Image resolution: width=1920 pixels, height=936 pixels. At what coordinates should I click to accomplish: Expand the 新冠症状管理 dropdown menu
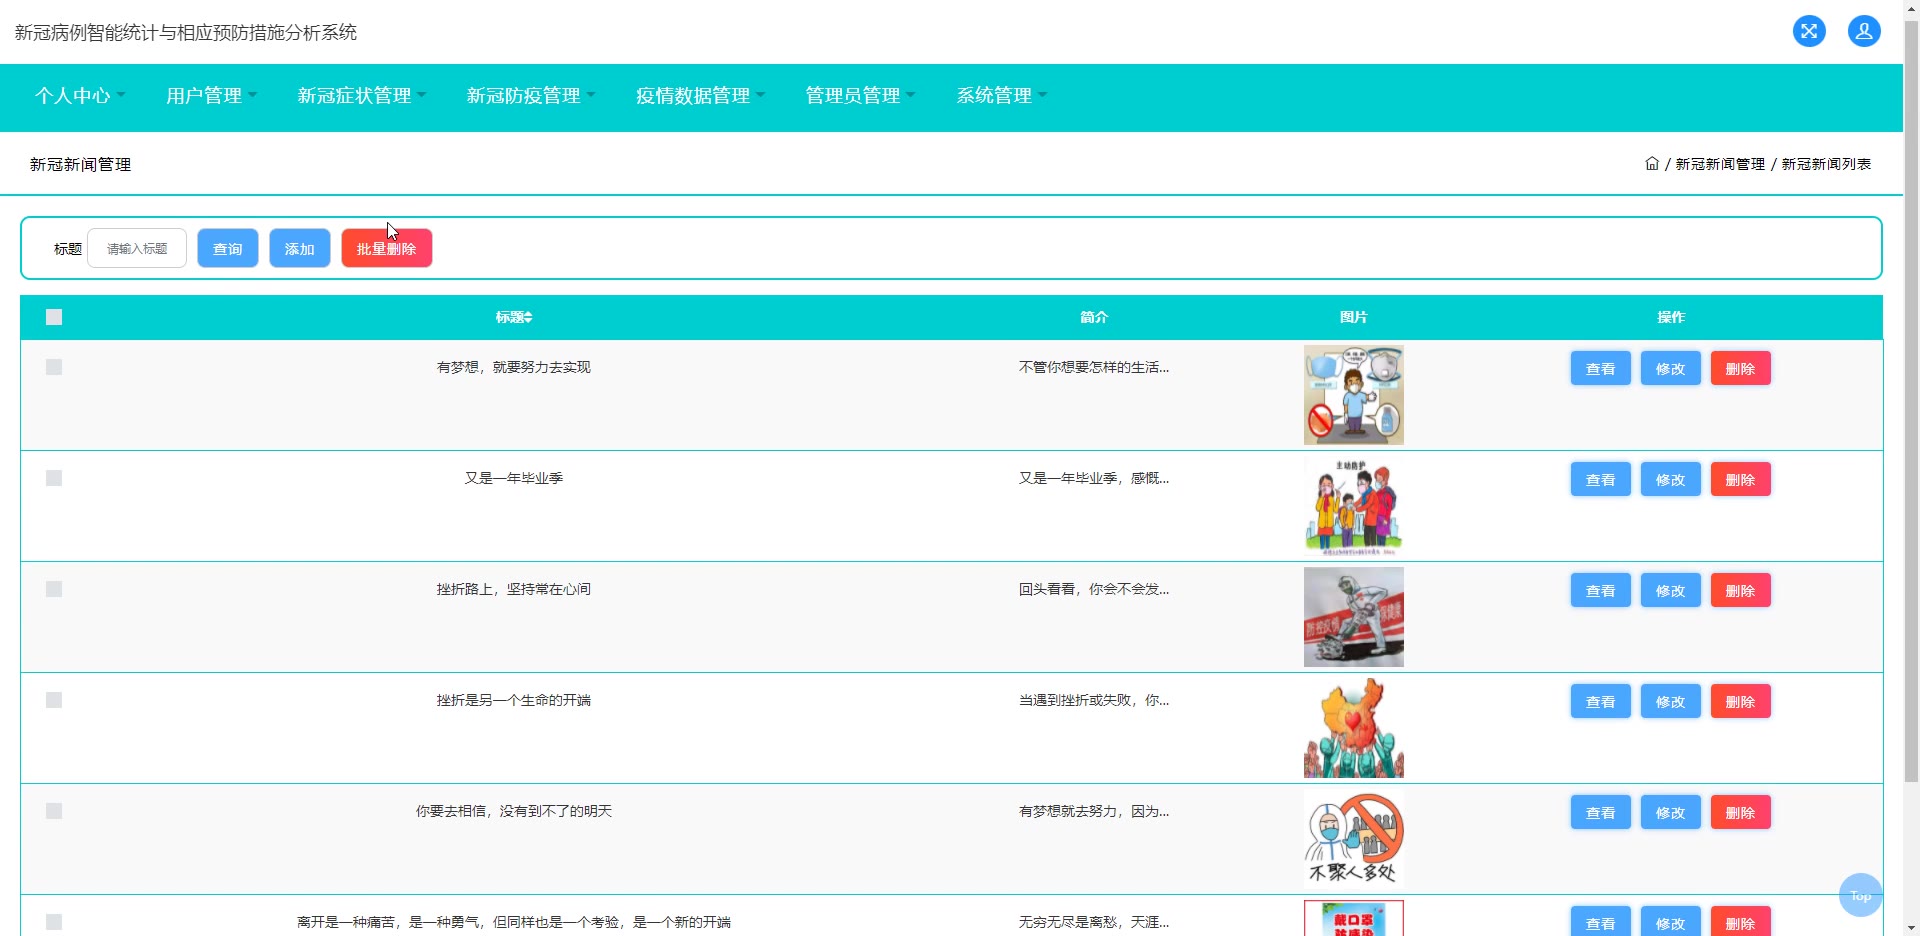coord(361,96)
